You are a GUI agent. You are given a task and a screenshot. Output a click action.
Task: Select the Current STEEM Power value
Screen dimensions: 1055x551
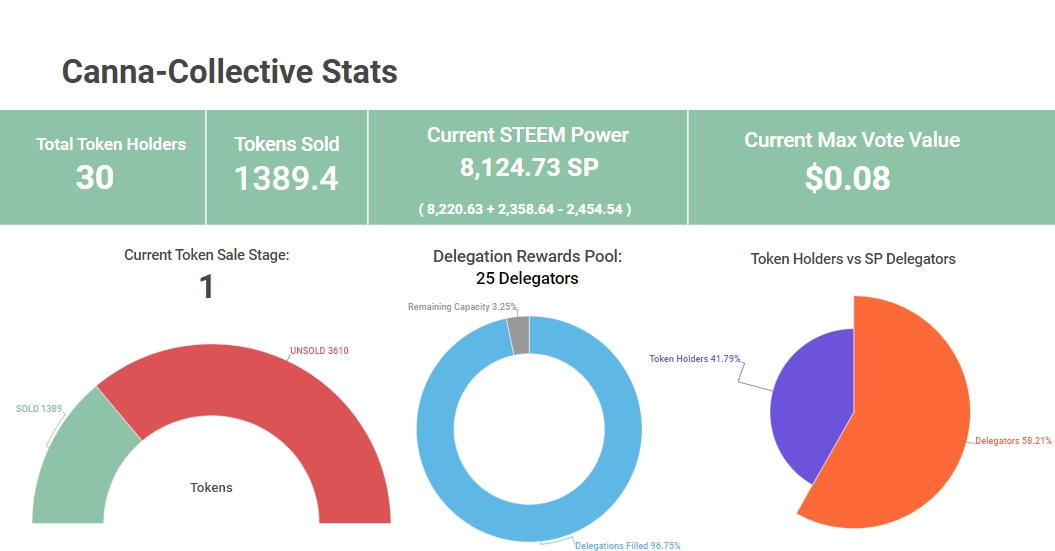527,168
